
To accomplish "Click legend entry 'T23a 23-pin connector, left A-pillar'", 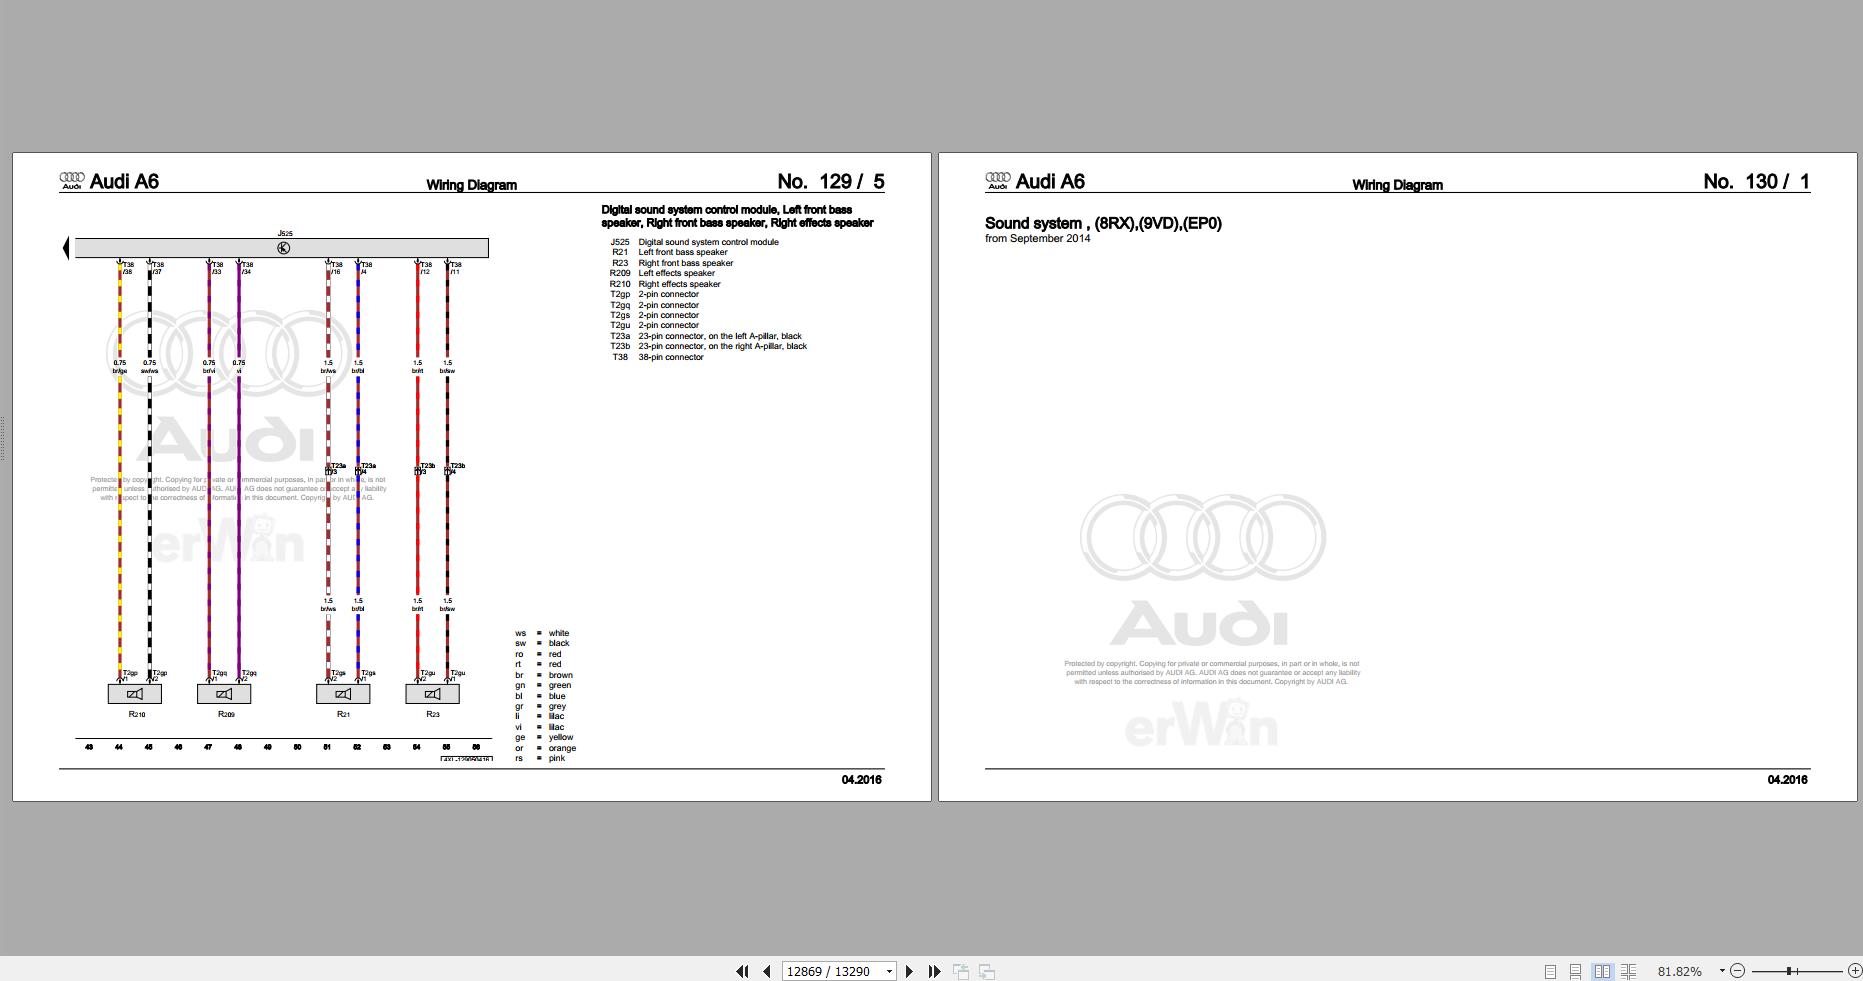I will click(706, 336).
